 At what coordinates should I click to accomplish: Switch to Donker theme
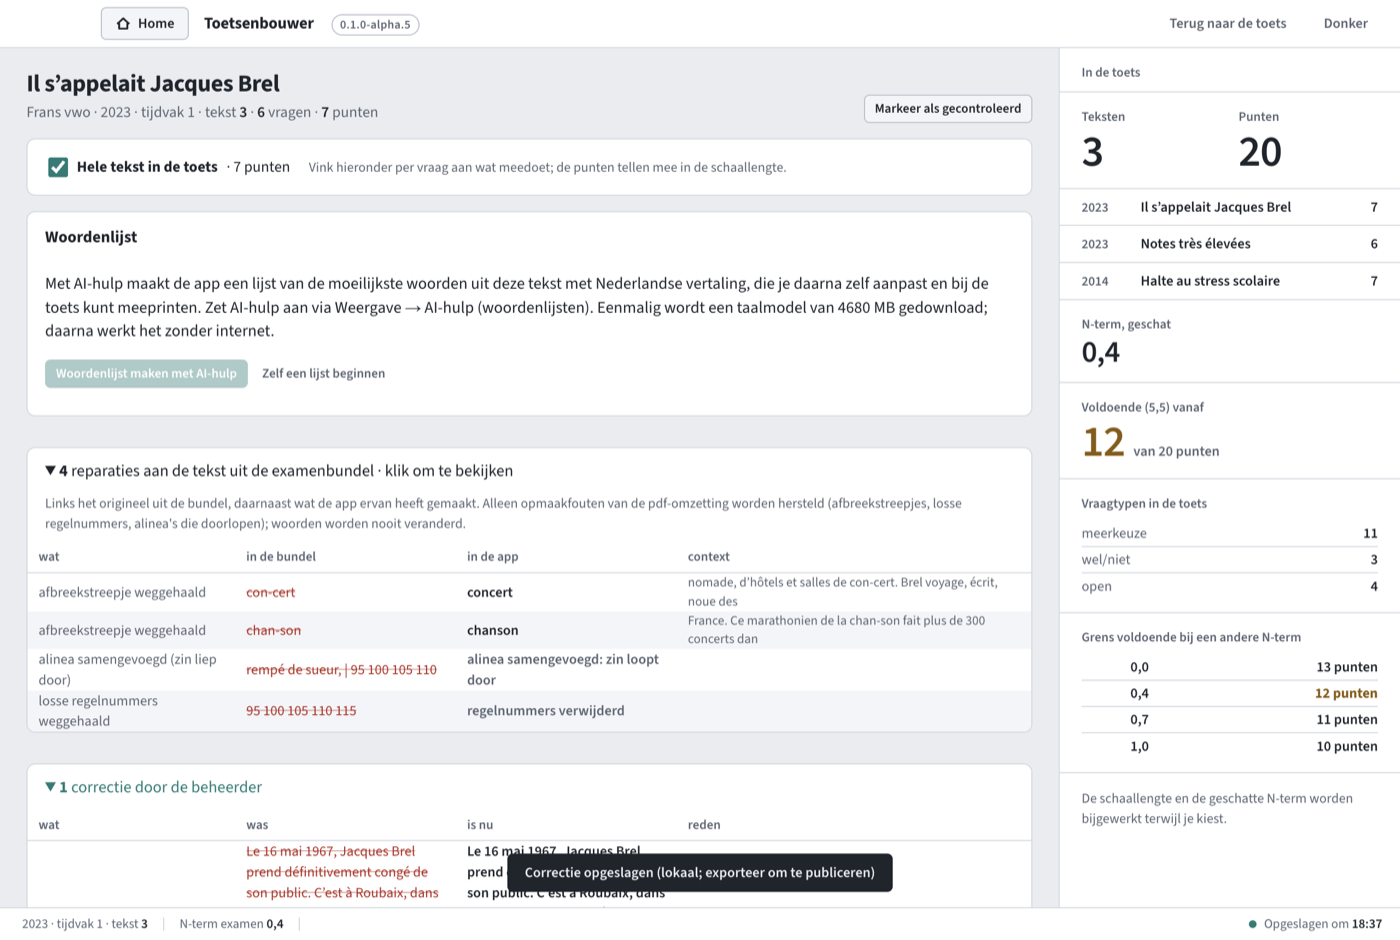click(1345, 23)
